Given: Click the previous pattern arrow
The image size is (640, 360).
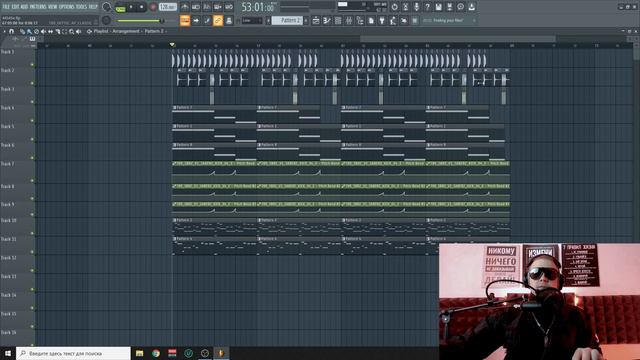Looking at the screenshot, I should (268, 20).
